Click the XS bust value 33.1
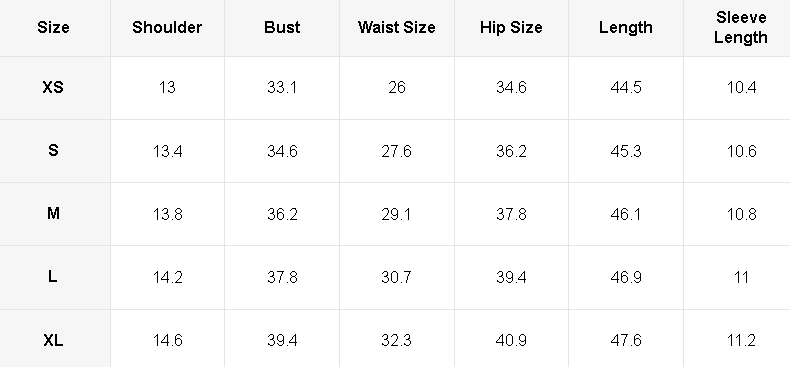 pyautogui.click(x=282, y=88)
